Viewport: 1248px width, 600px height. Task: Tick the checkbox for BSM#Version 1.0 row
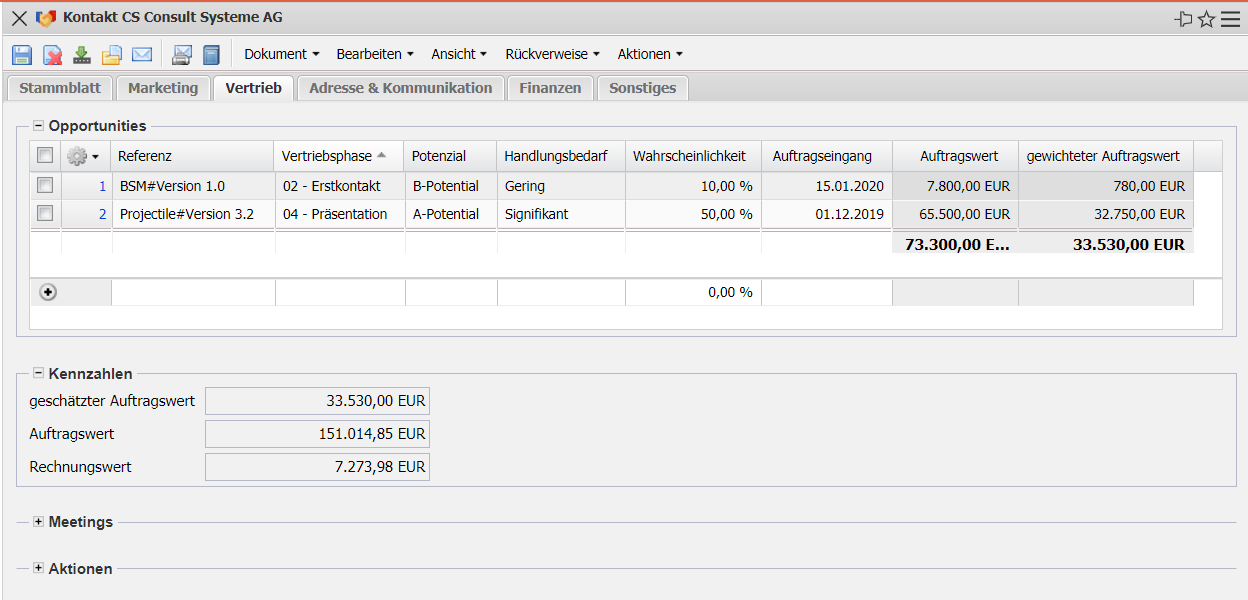[45, 186]
